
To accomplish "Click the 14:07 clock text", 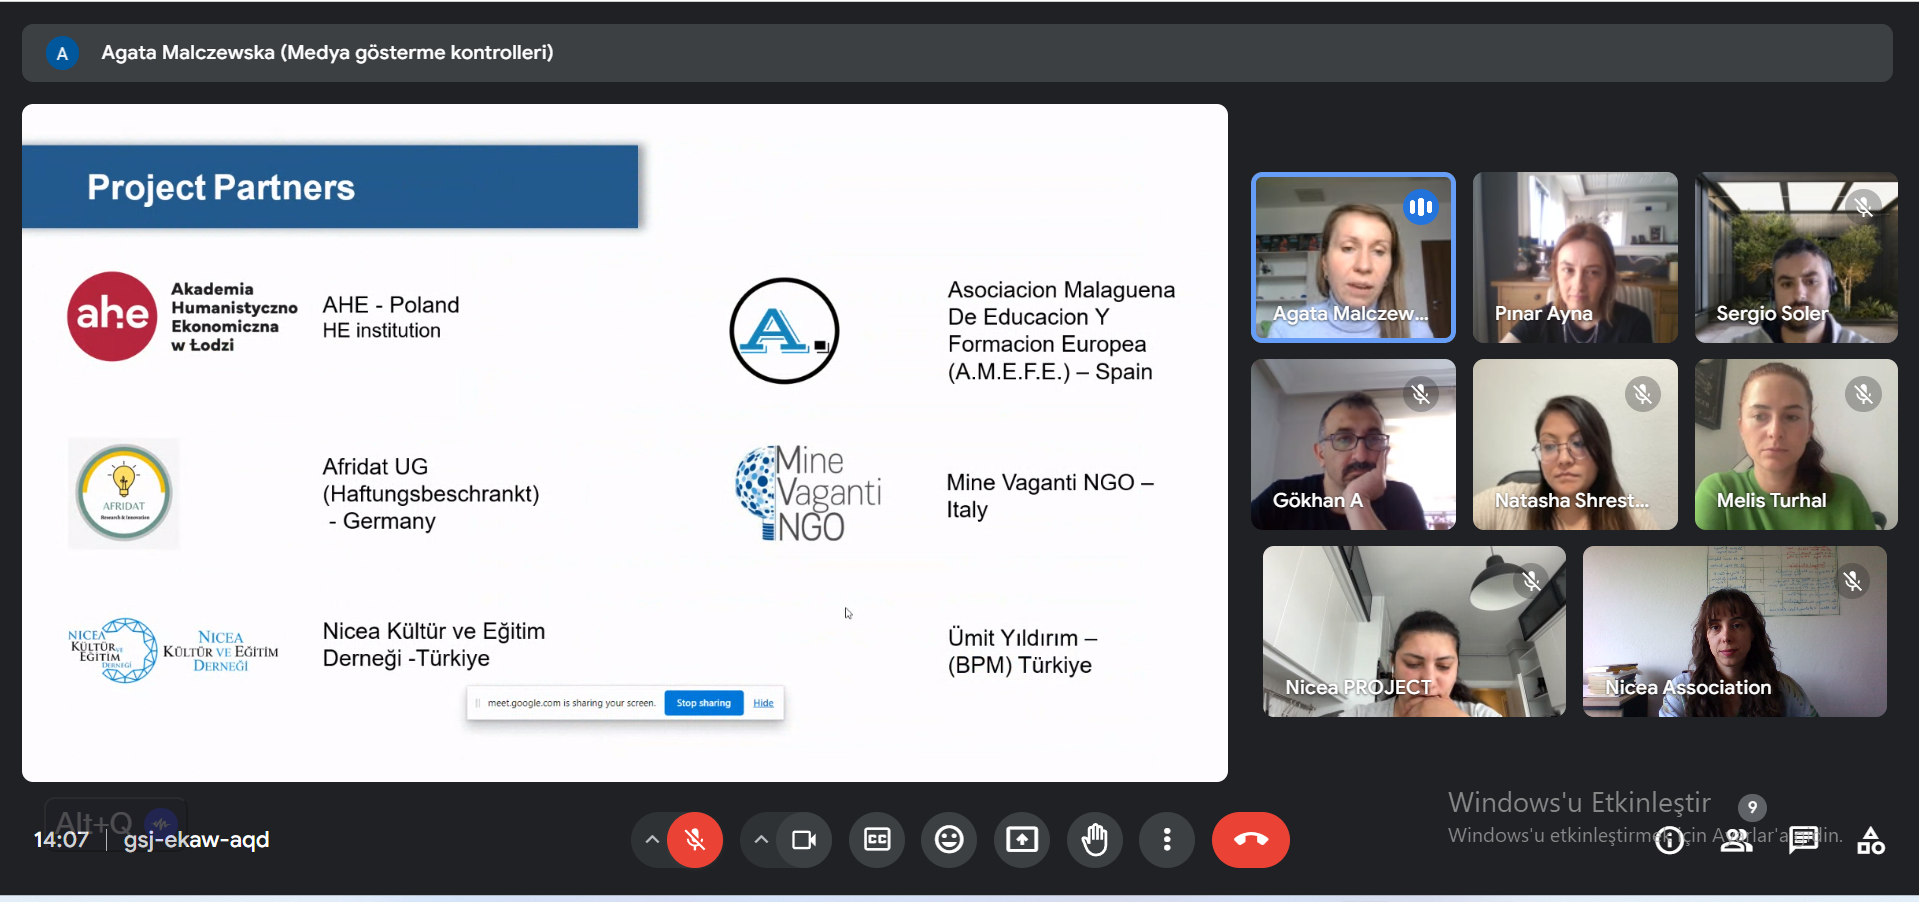I will click(61, 840).
